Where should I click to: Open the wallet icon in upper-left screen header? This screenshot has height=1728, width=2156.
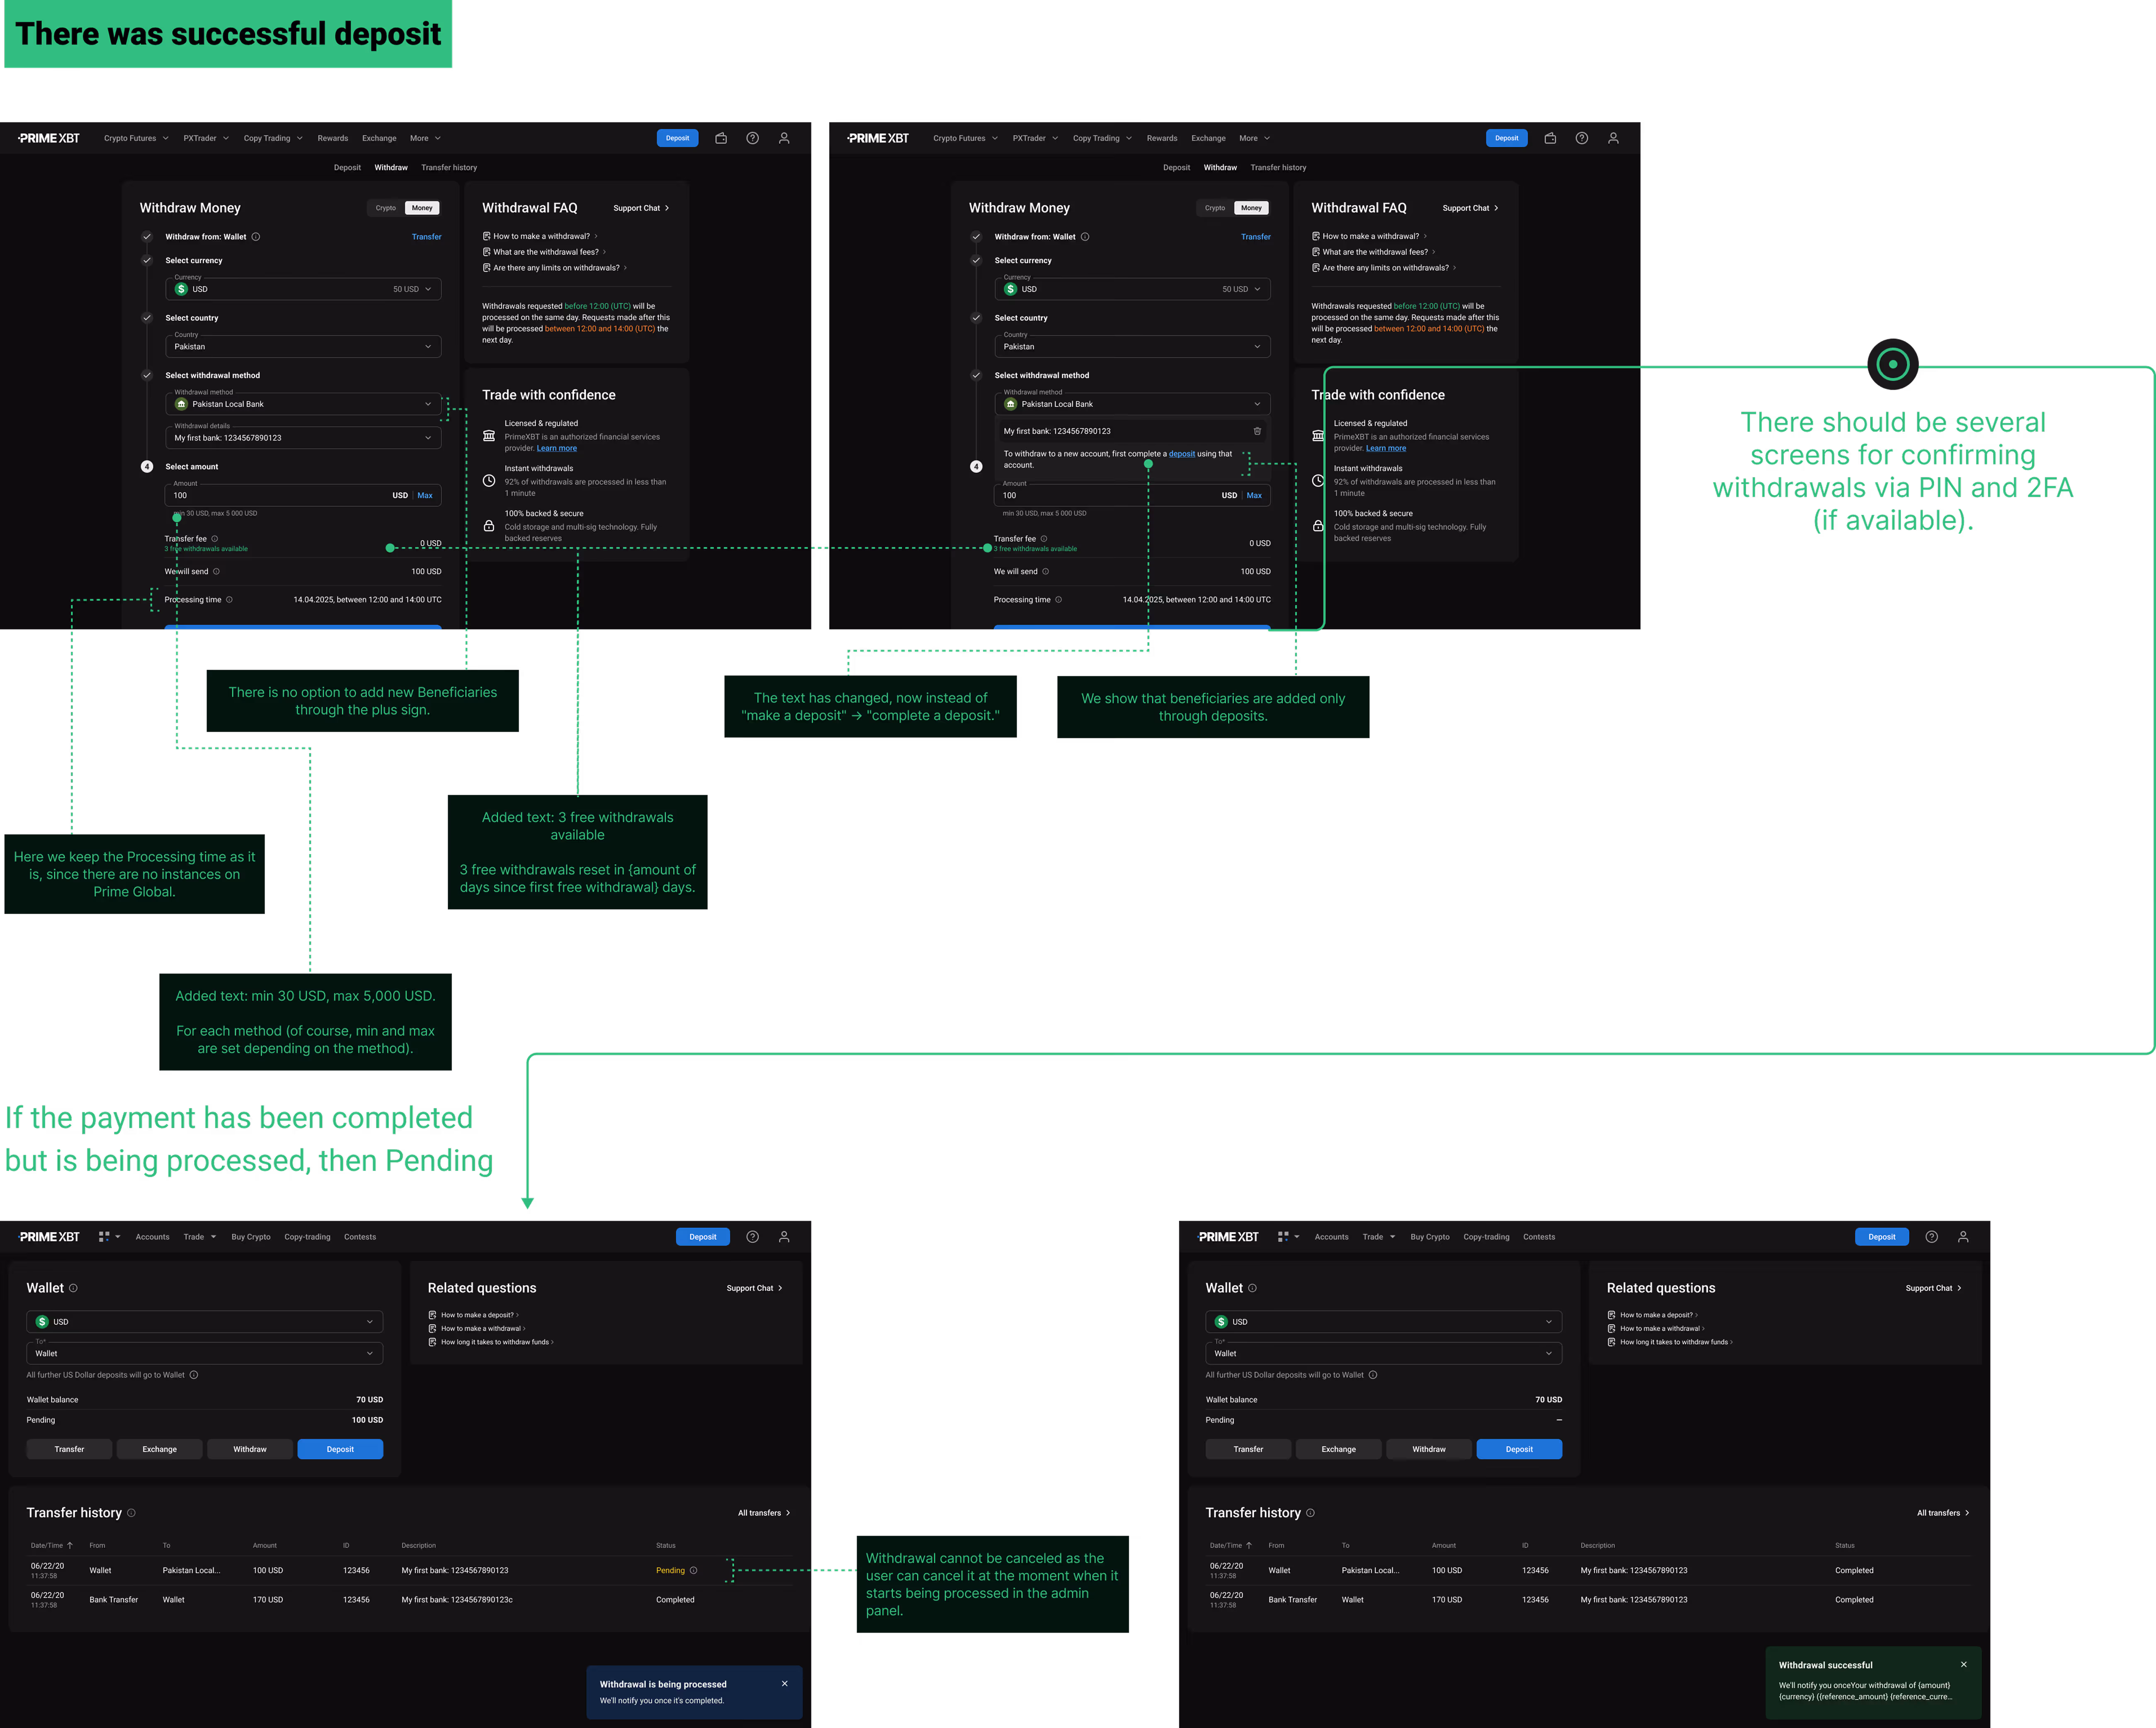click(x=721, y=138)
